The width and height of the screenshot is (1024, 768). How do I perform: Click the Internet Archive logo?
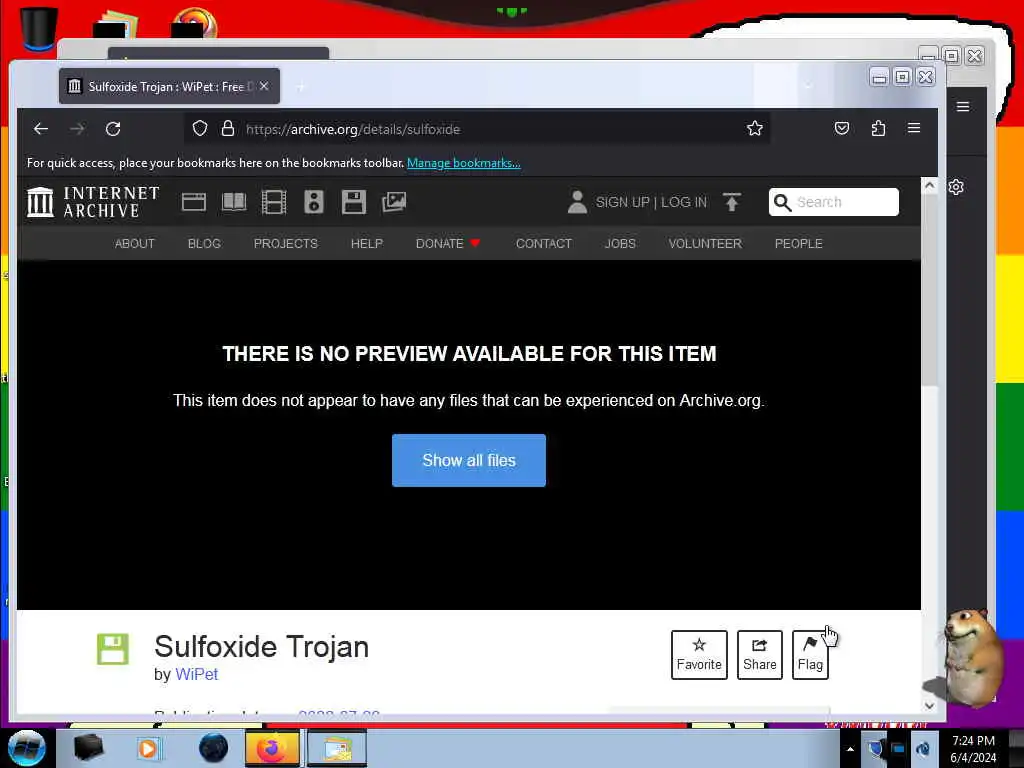93,202
